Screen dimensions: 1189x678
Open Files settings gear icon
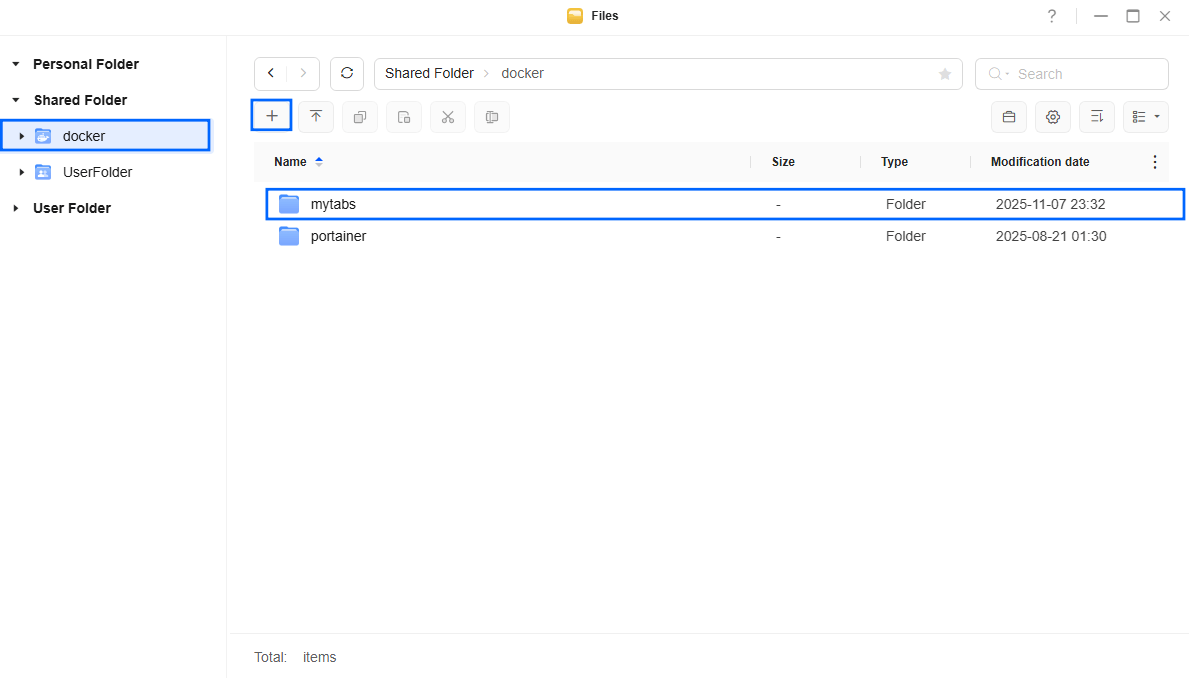tap(1053, 117)
